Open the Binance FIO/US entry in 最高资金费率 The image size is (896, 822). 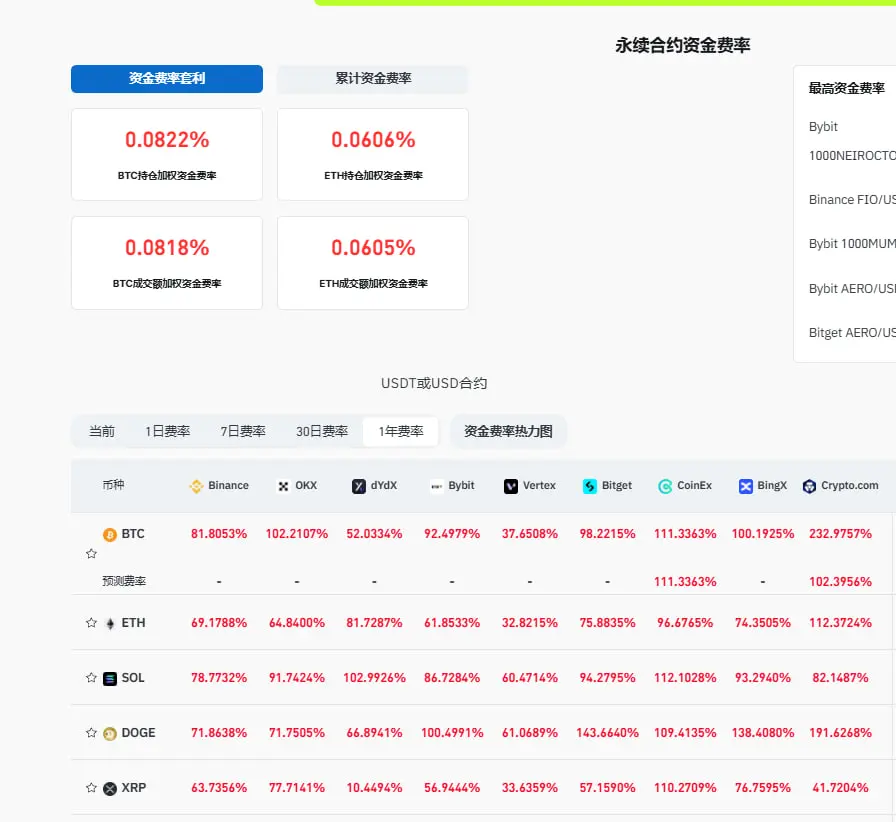tap(852, 199)
